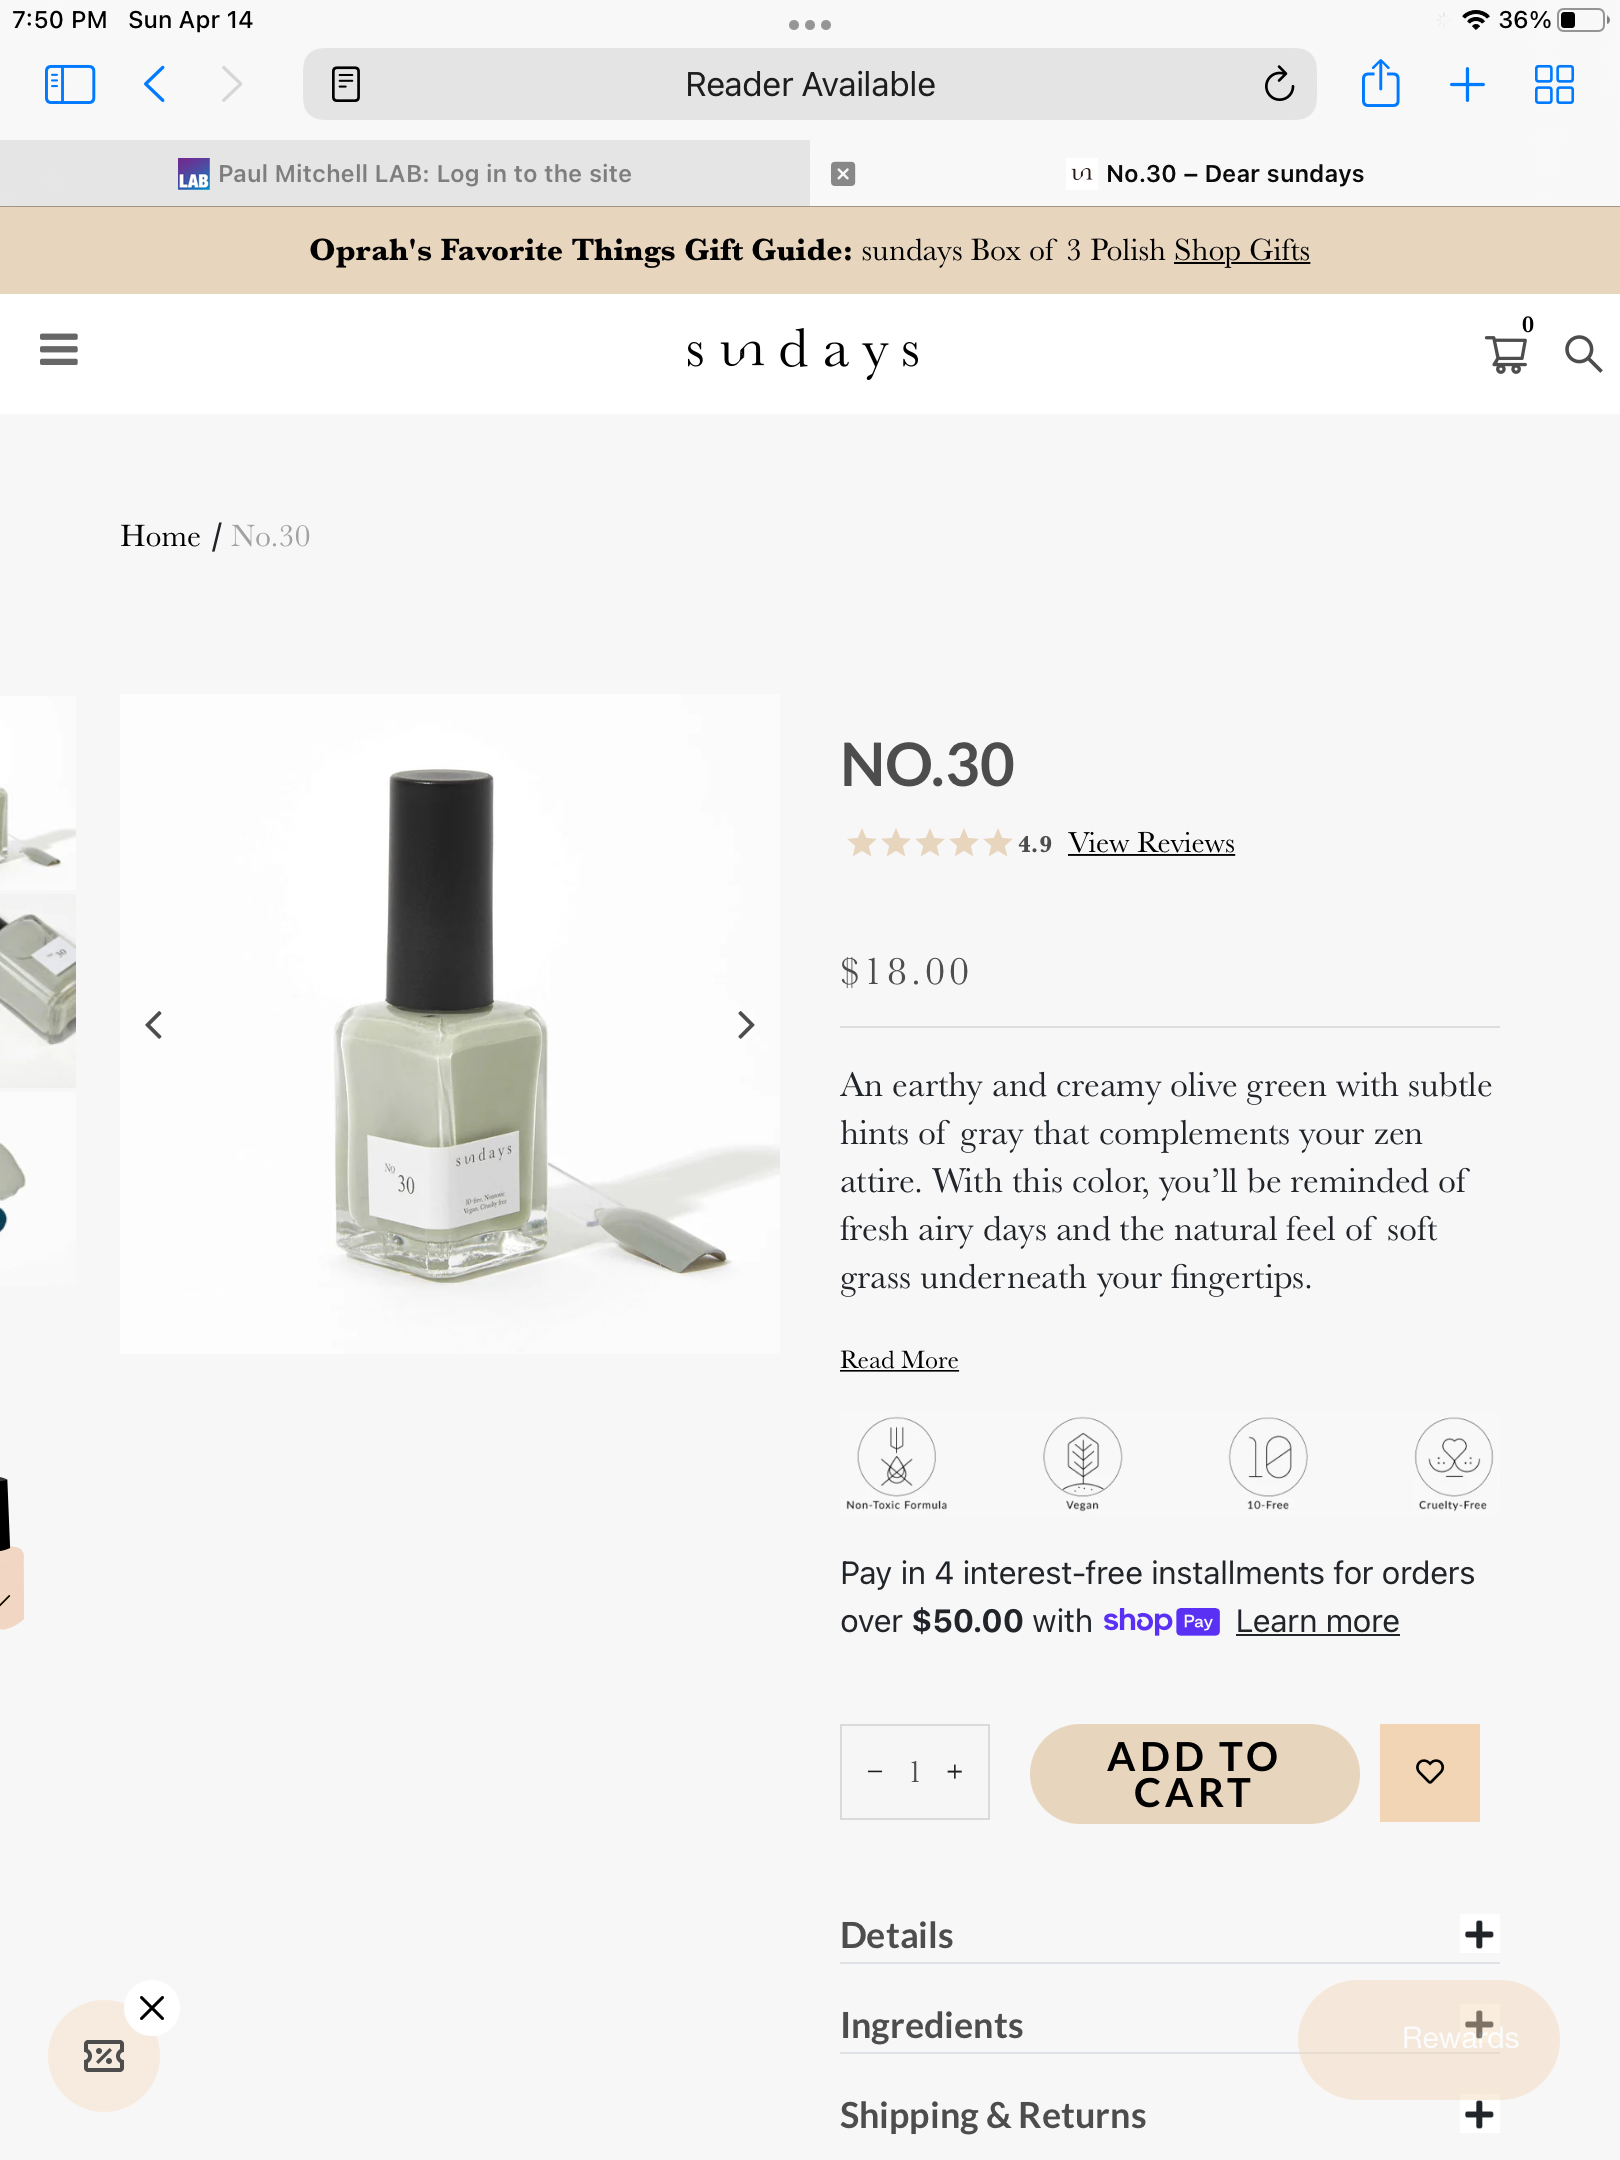Click Read More under the description

point(899,1360)
